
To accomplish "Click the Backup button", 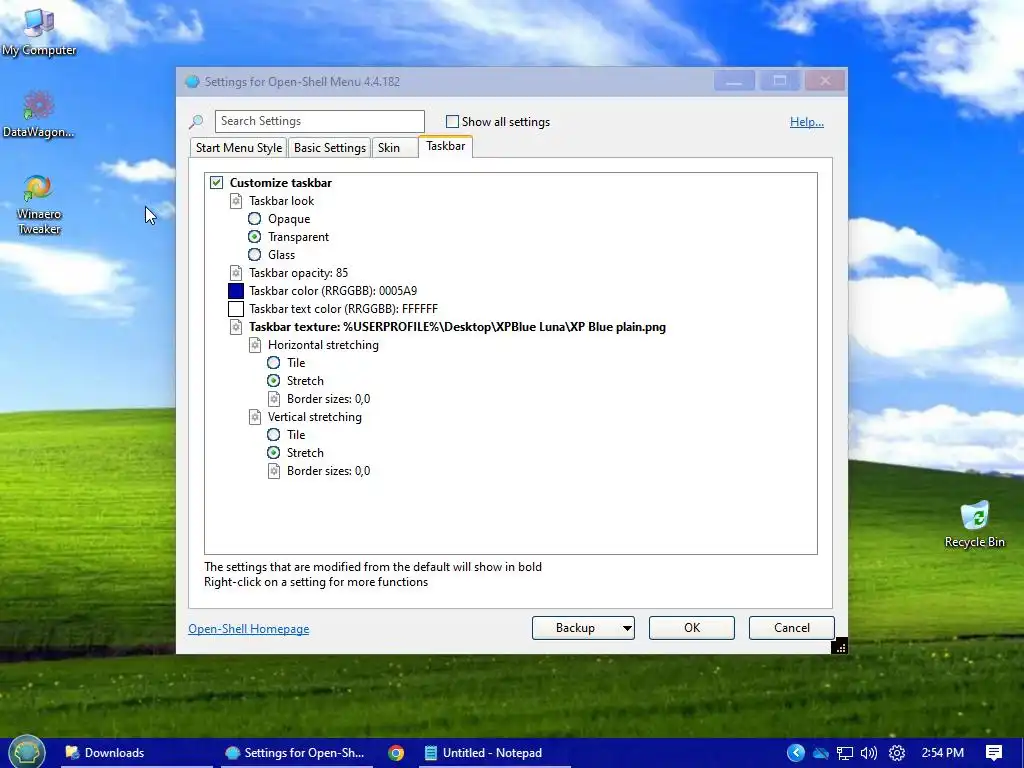I will [575, 628].
